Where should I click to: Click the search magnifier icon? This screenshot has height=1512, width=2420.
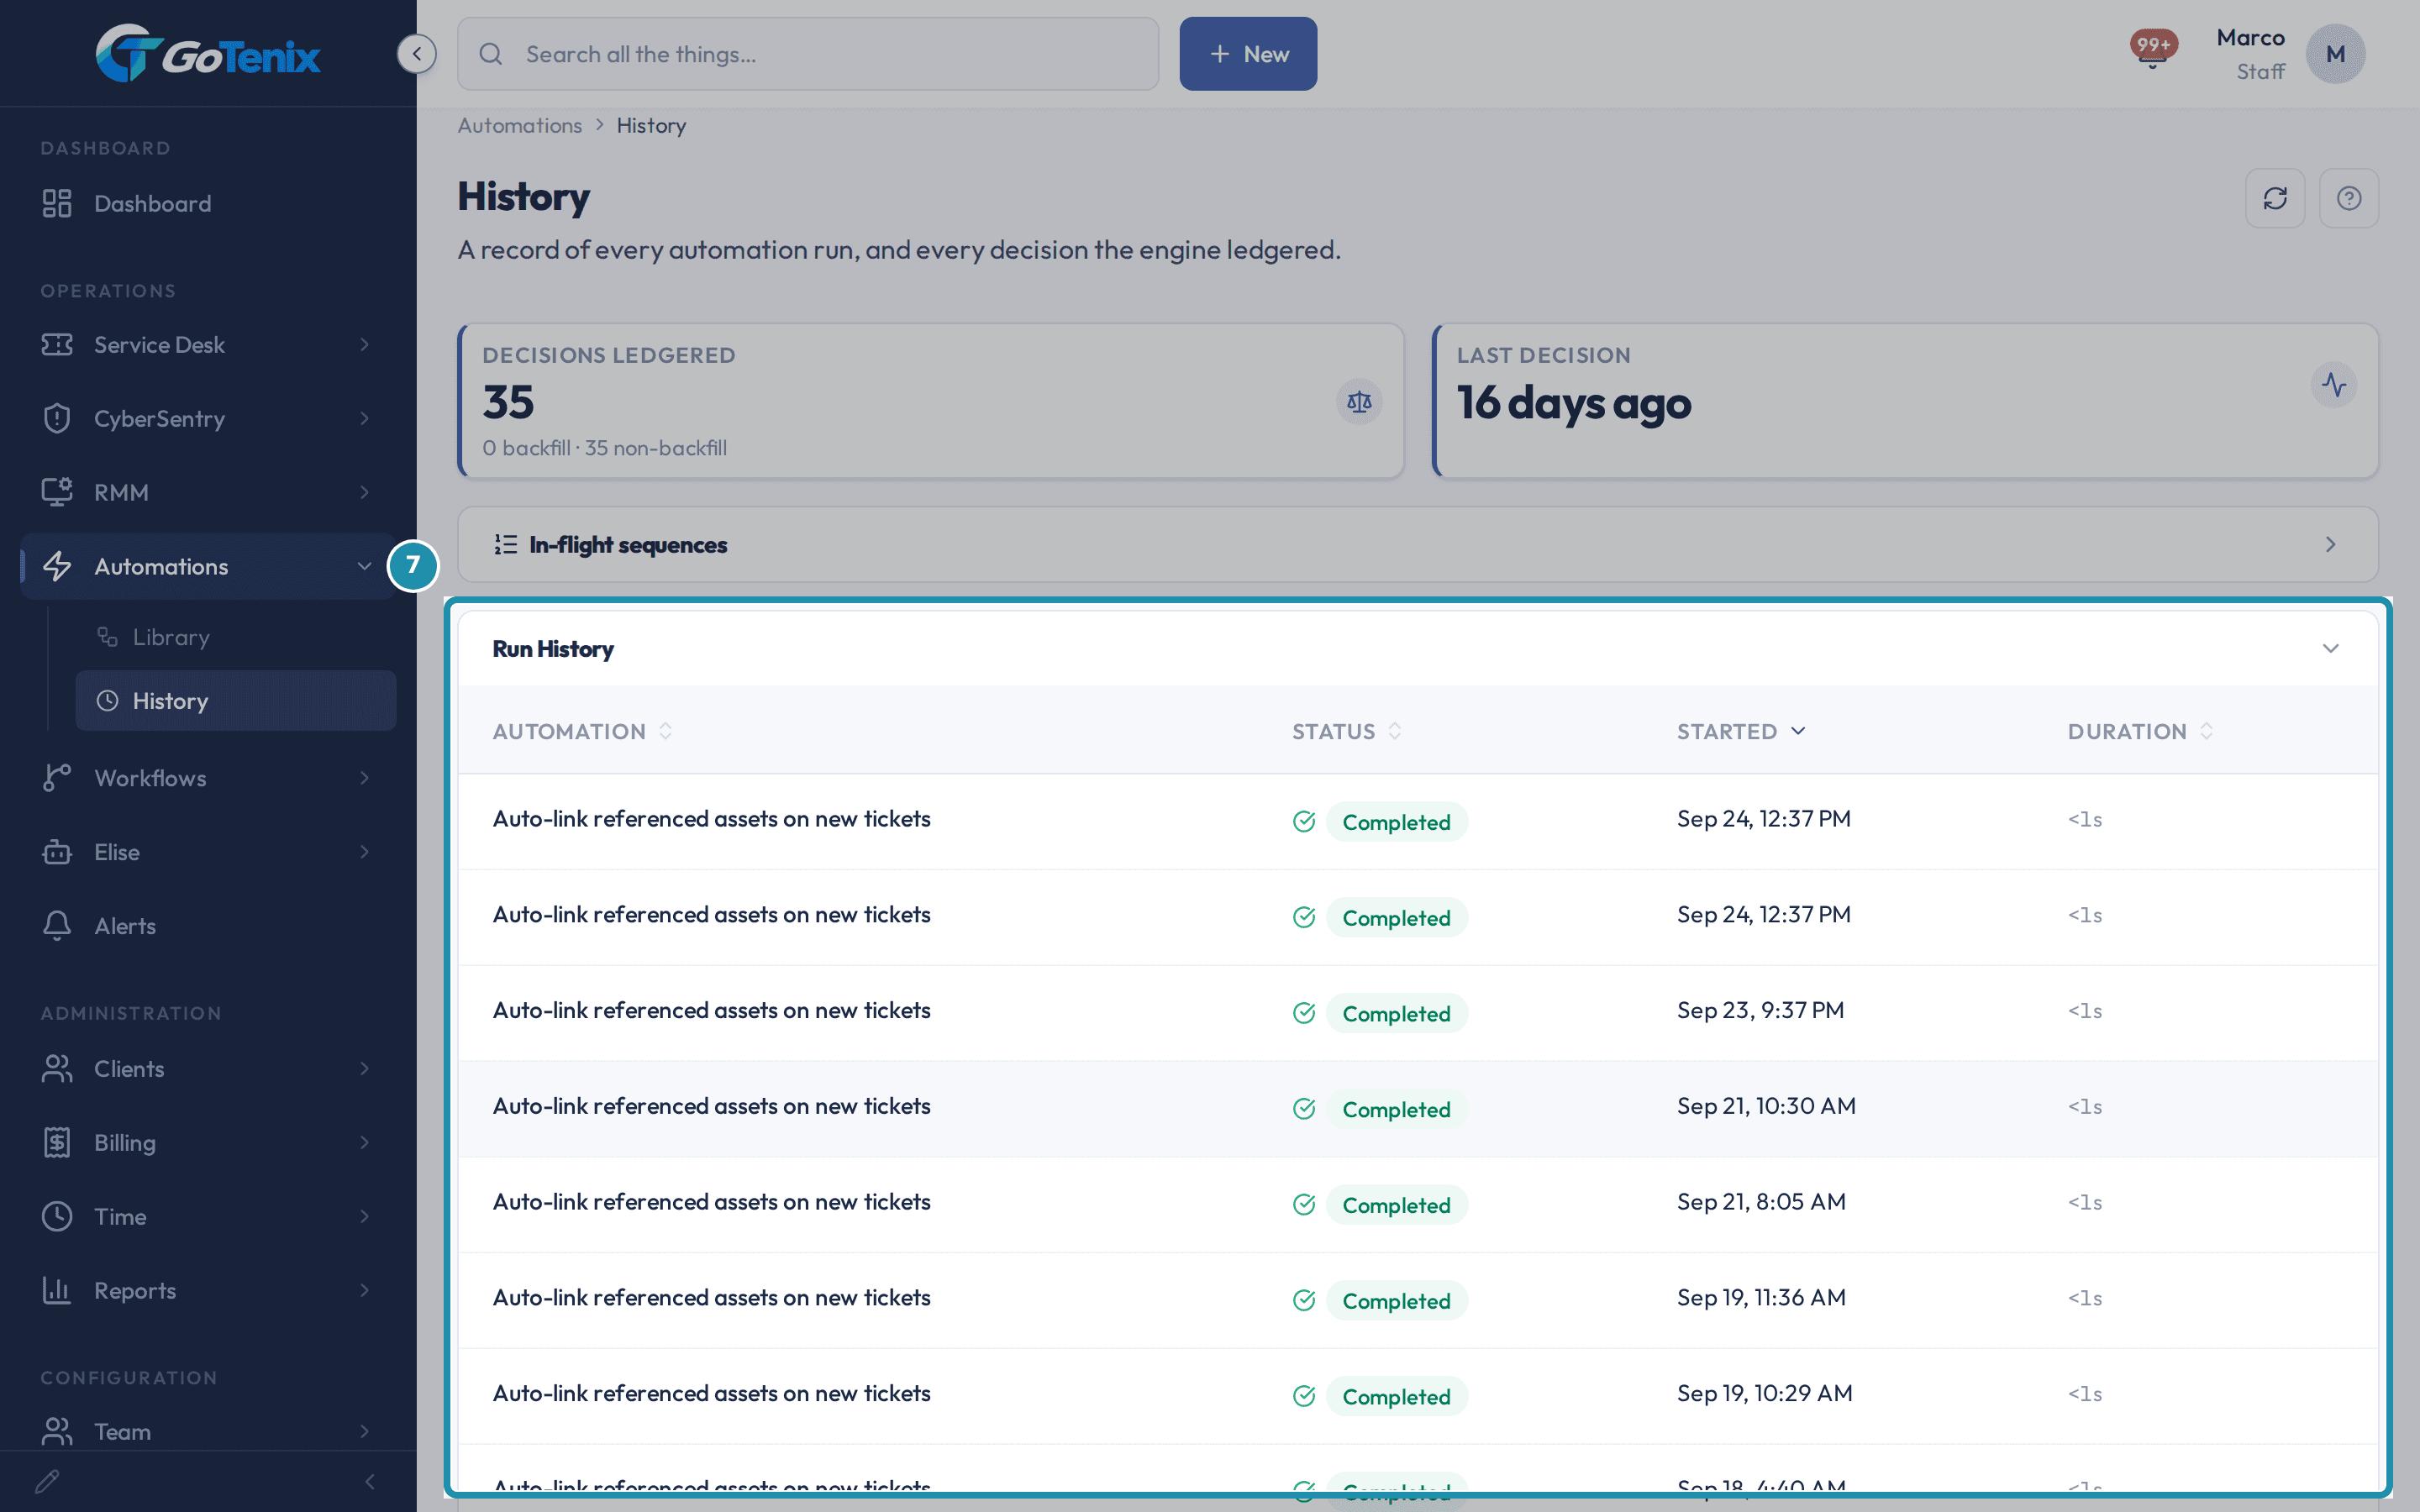(491, 54)
